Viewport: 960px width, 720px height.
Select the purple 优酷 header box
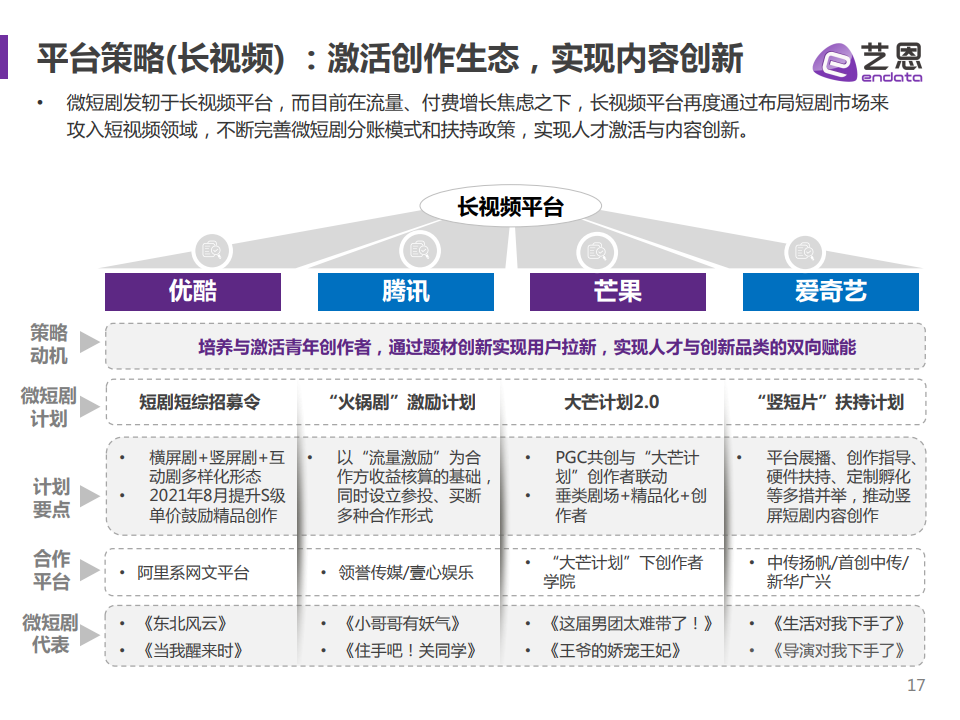pyautogui.click(x=193, y=292)
